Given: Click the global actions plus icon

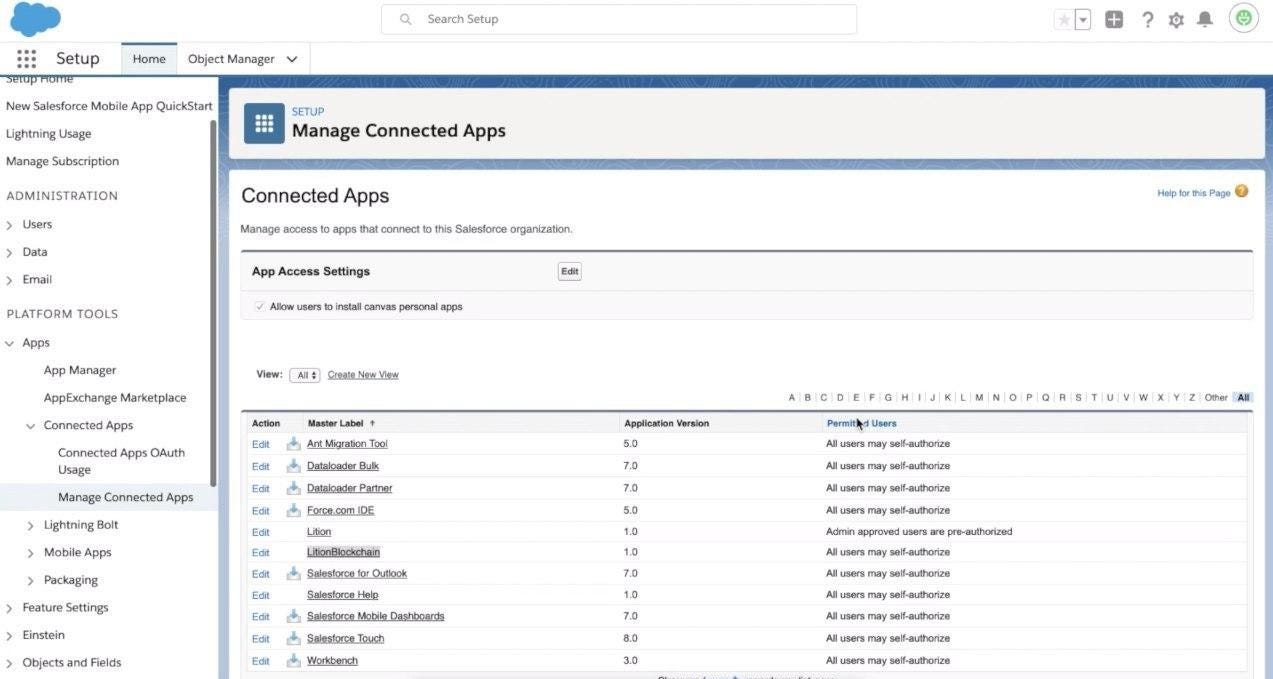Looking at the screenshot, I should (x=1114, y=19).
